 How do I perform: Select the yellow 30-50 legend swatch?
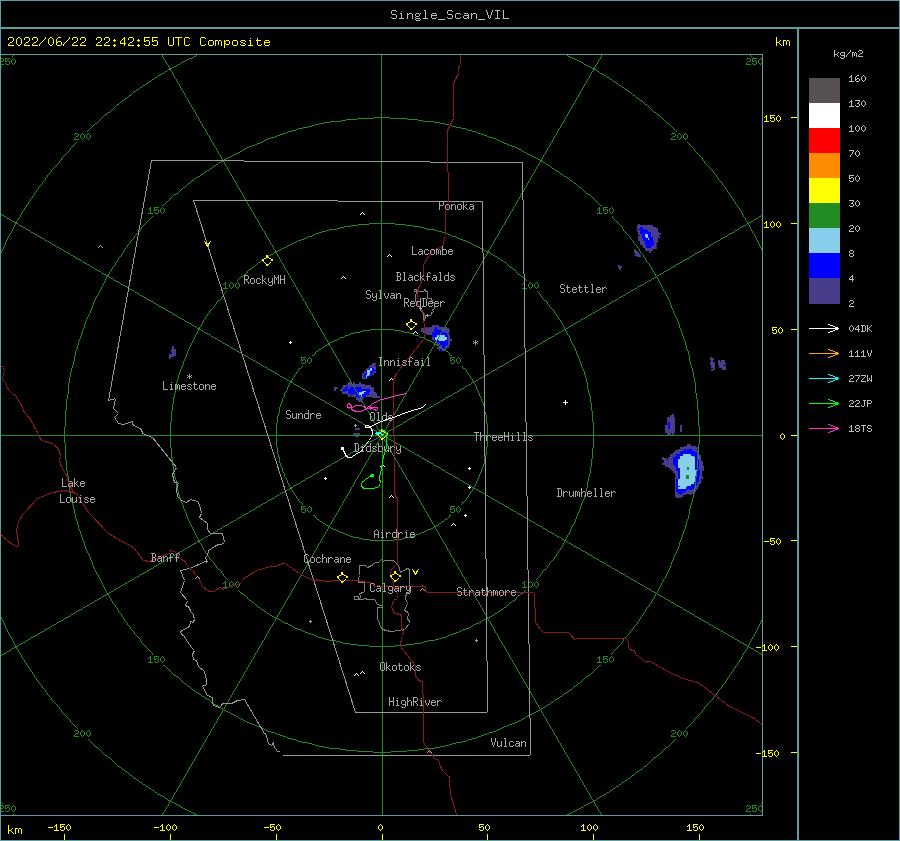point(824,191)
